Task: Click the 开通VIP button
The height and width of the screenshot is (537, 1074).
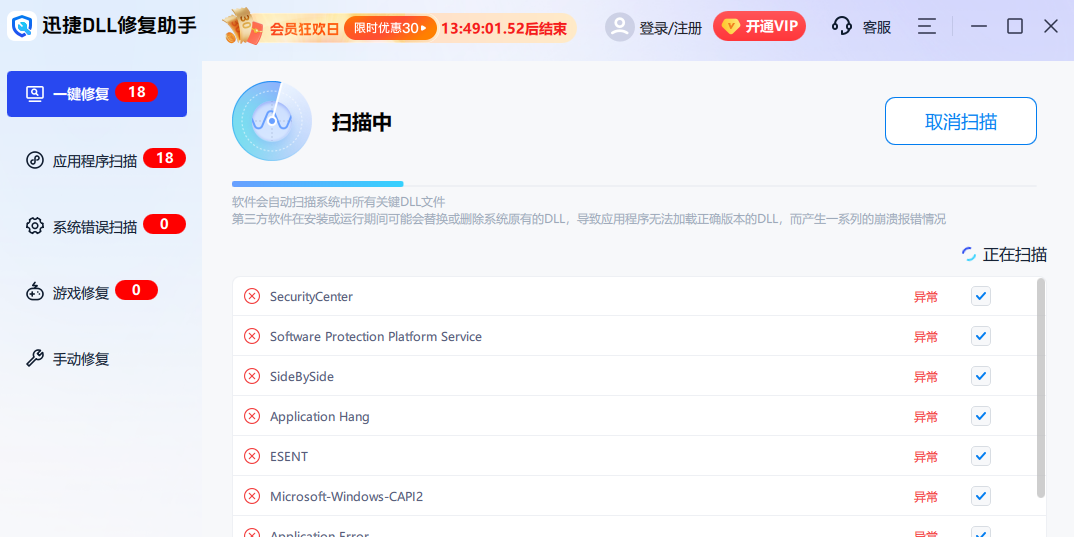Action: click(760, 27)
